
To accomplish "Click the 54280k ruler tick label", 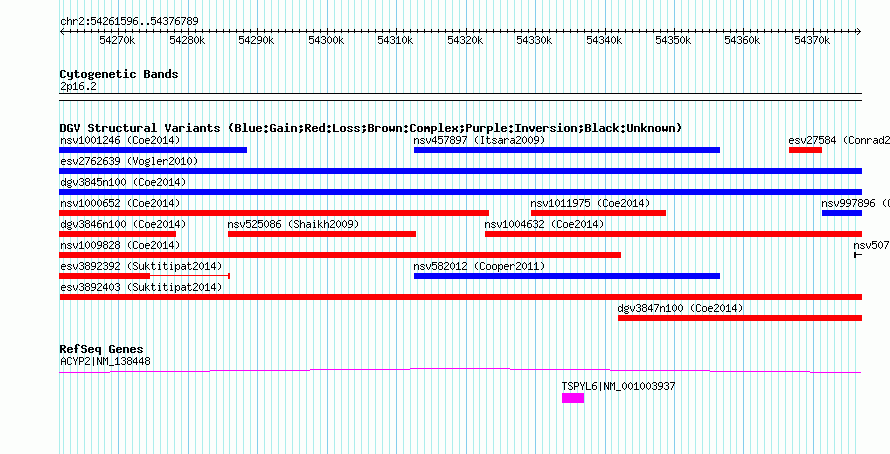I will click(187, 40).
